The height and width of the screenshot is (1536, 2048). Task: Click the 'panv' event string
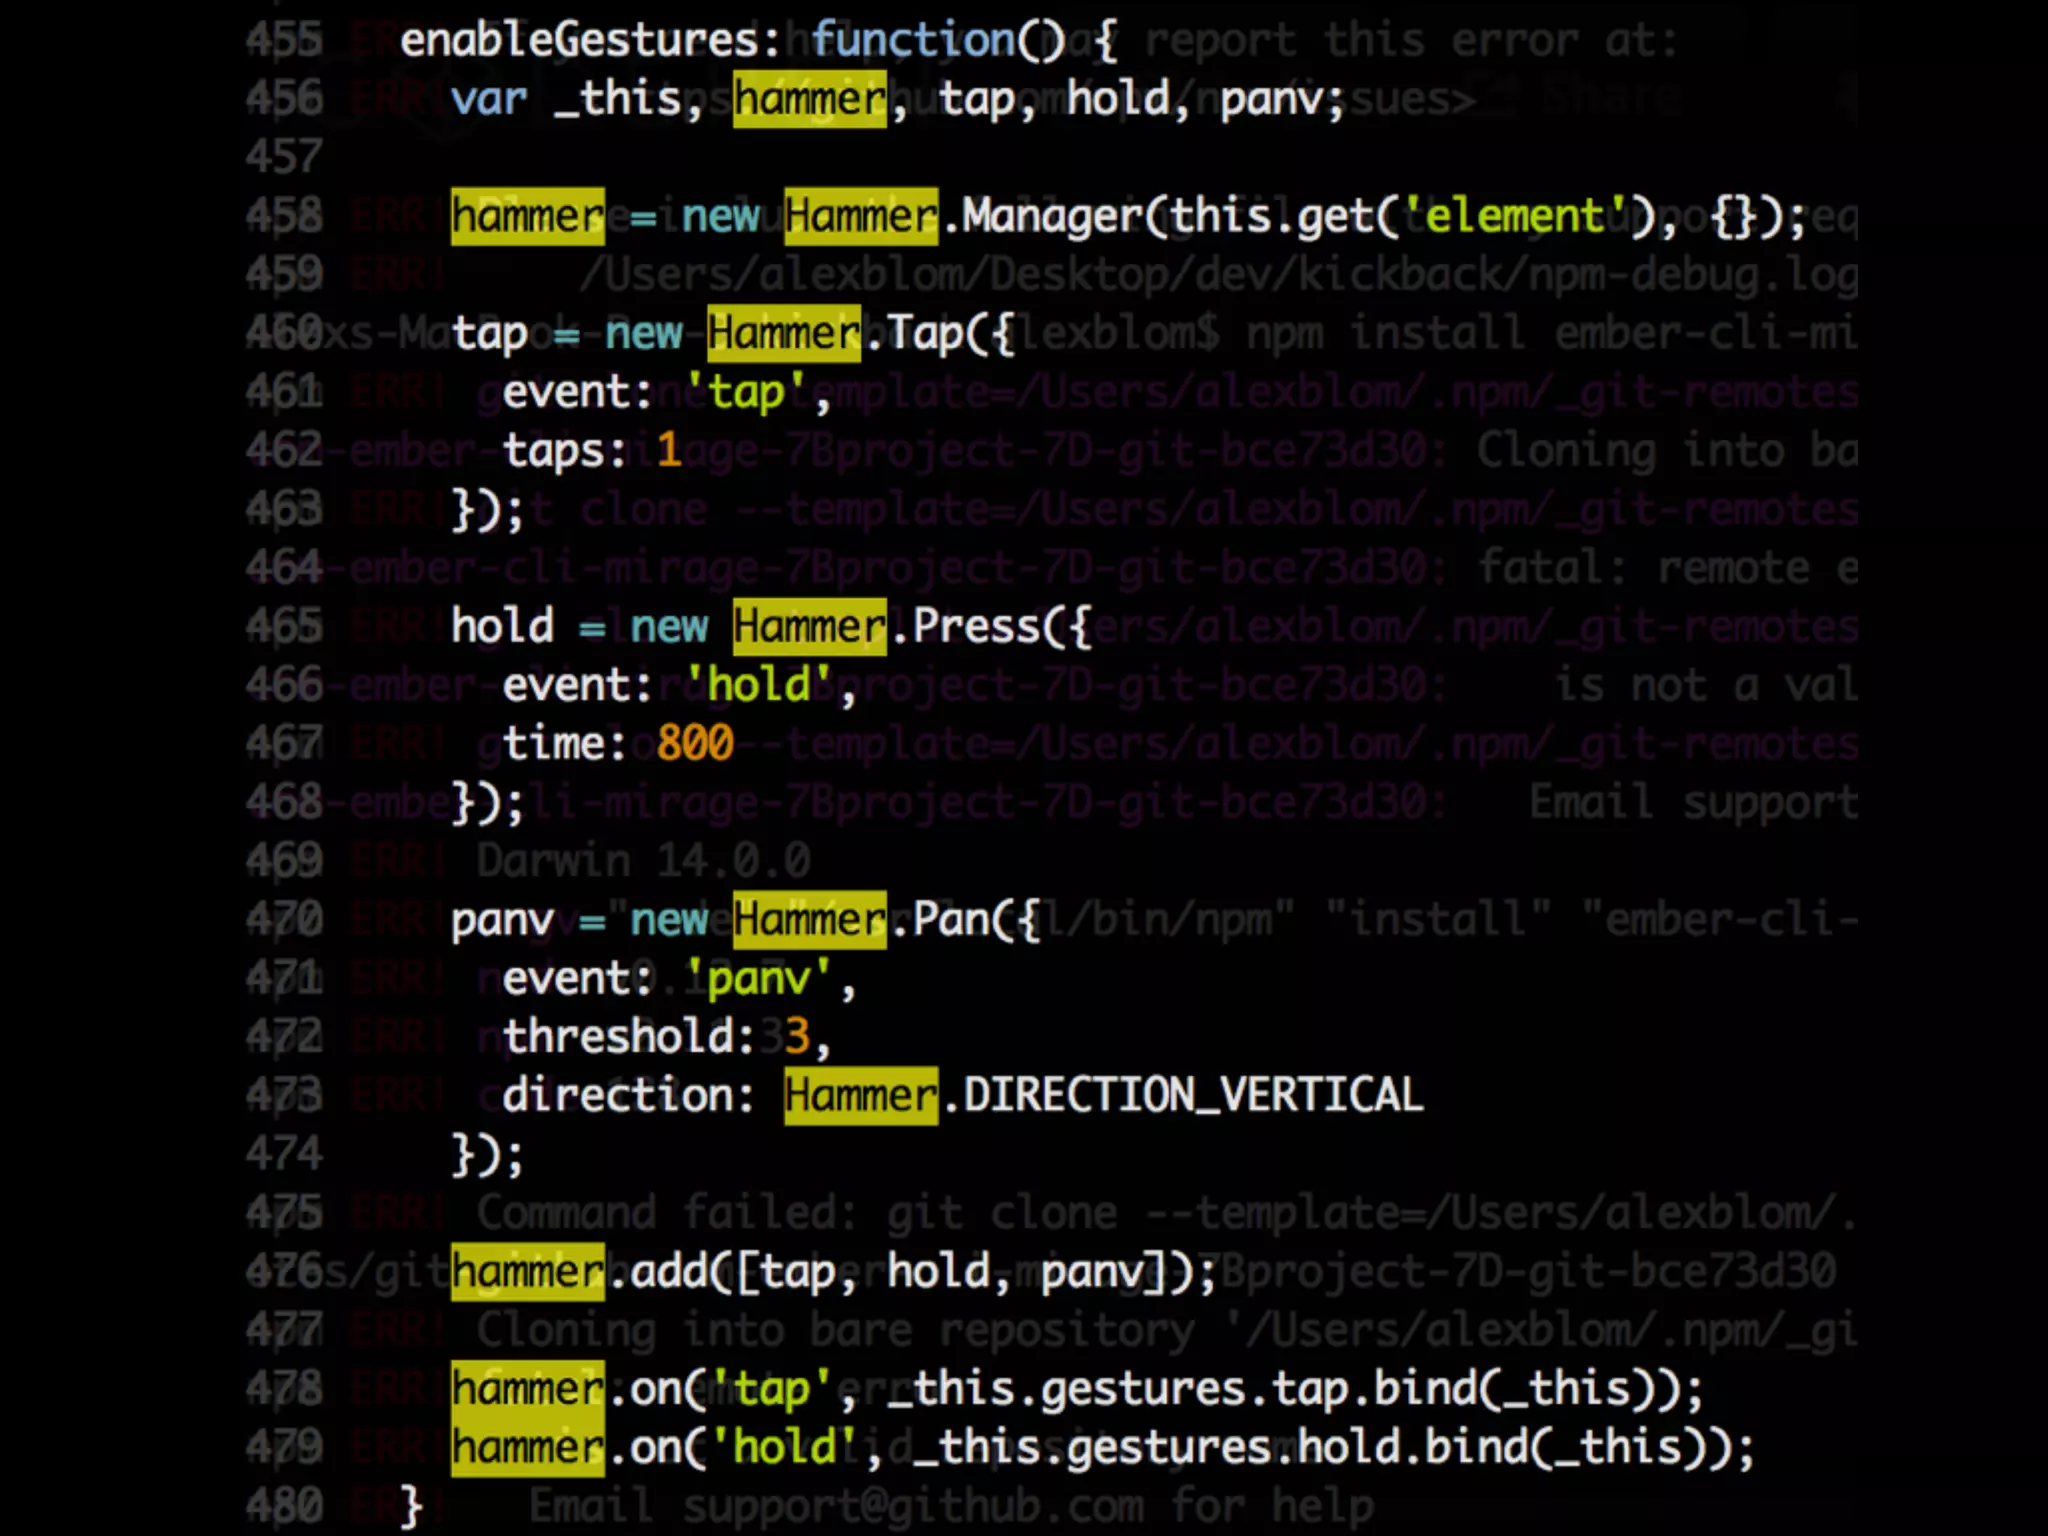(x=758, y=979)
